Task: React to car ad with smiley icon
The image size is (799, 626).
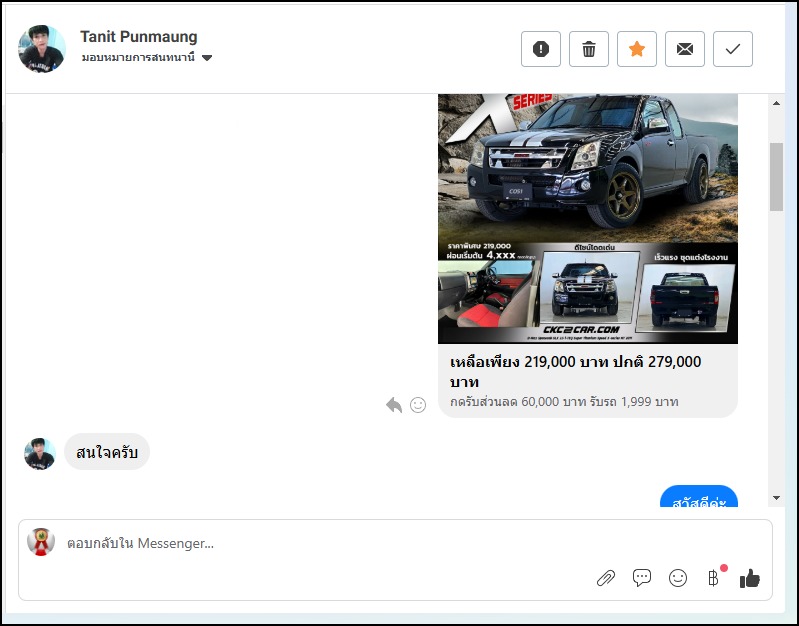Action: 418,405
